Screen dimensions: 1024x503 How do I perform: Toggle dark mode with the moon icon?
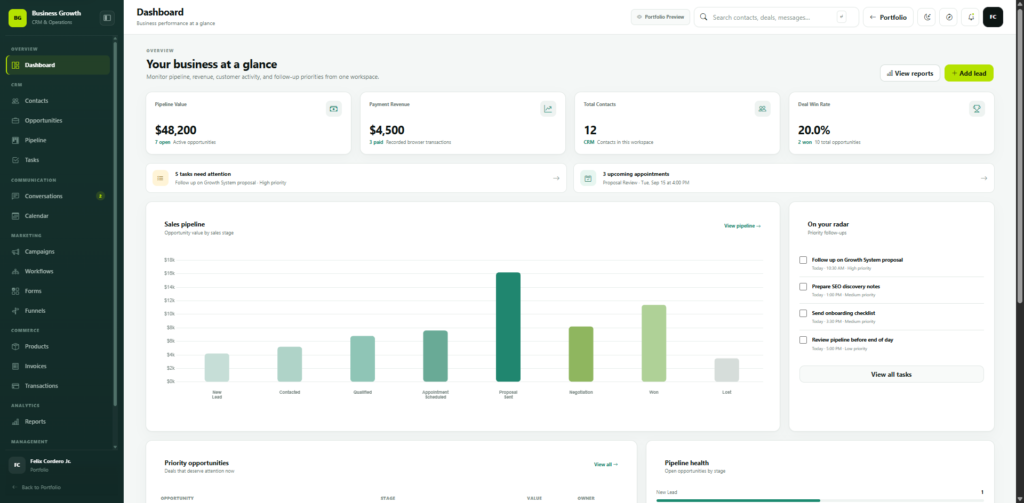click(x=926, y=17)
